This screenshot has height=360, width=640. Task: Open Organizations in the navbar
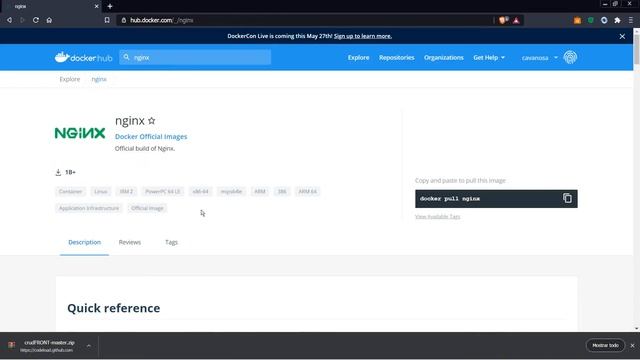[x=444, y=58]
